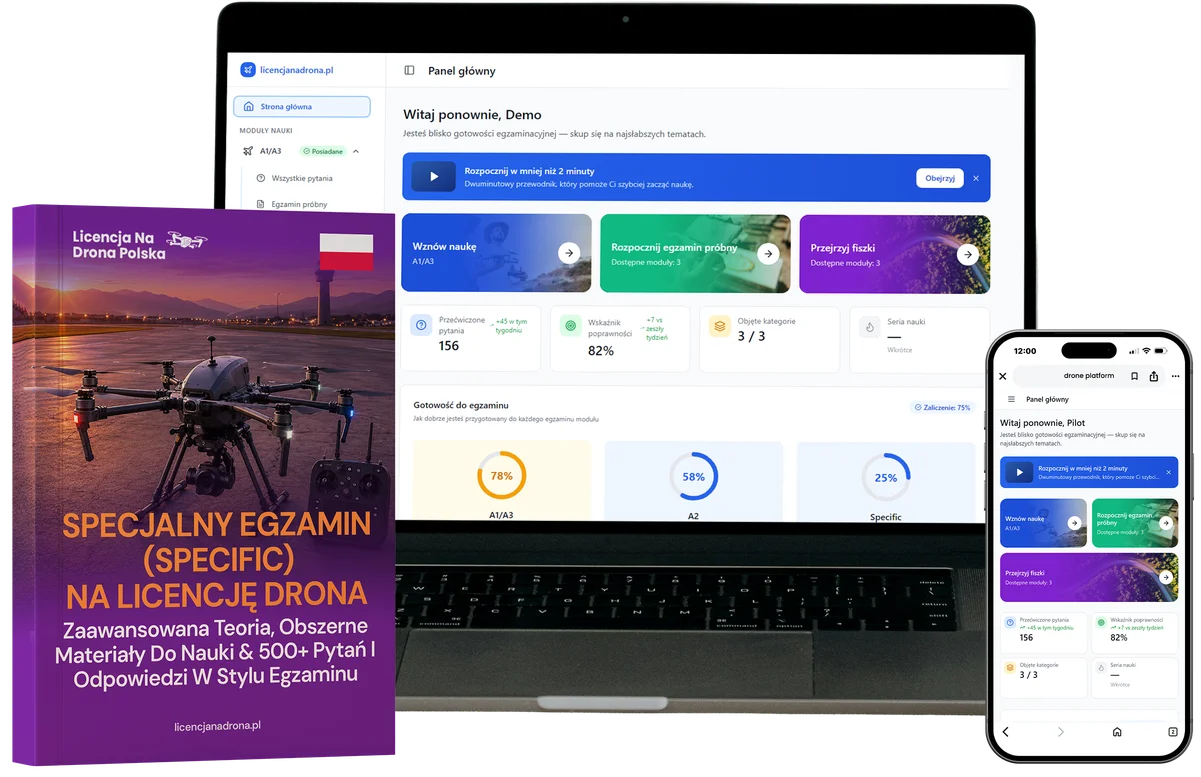Click the Witaj ponownie, Pilot heading on phone
Screen dimensions: 1201x777
click(1042, 423)
